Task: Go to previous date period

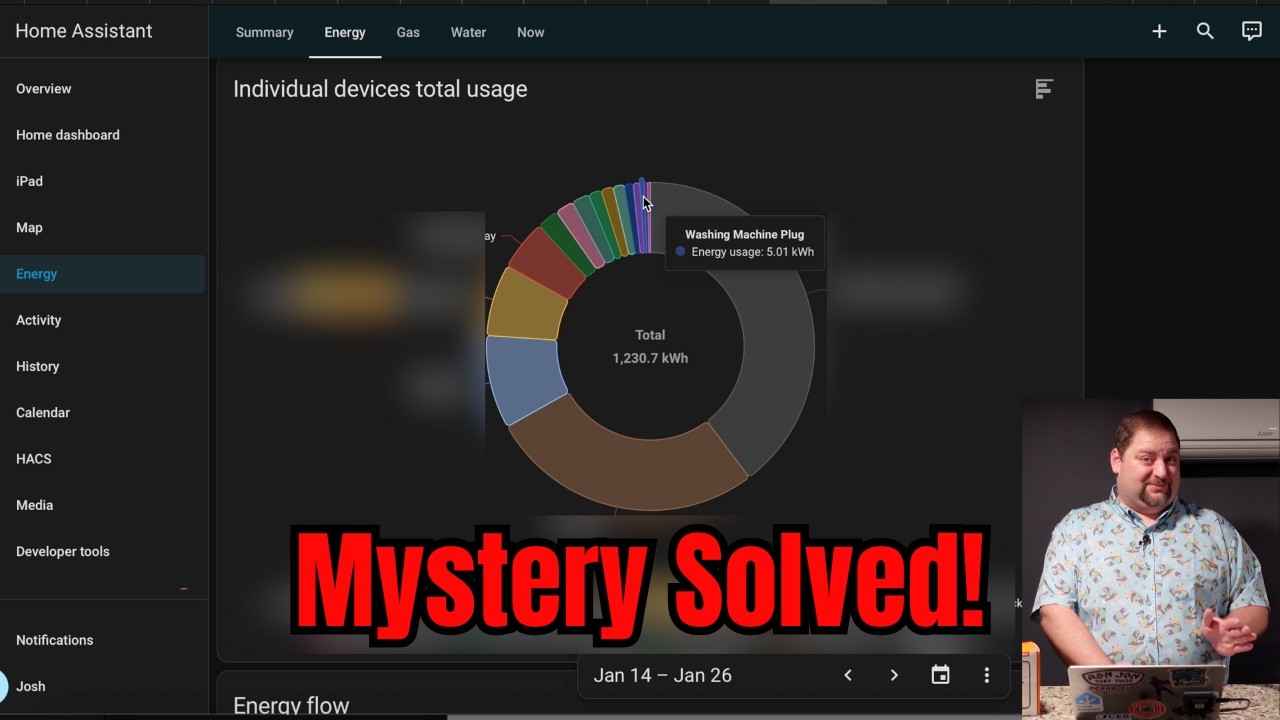Action: tap(848, 675)
